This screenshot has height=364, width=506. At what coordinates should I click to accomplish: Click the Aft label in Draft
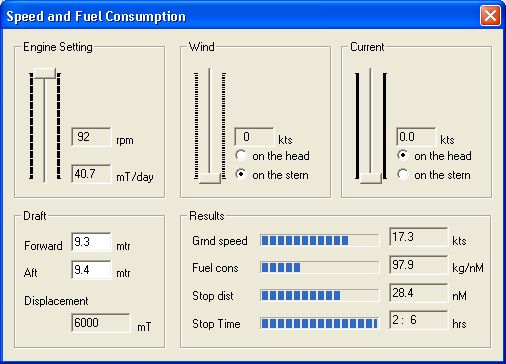click(x=30, y=273)
